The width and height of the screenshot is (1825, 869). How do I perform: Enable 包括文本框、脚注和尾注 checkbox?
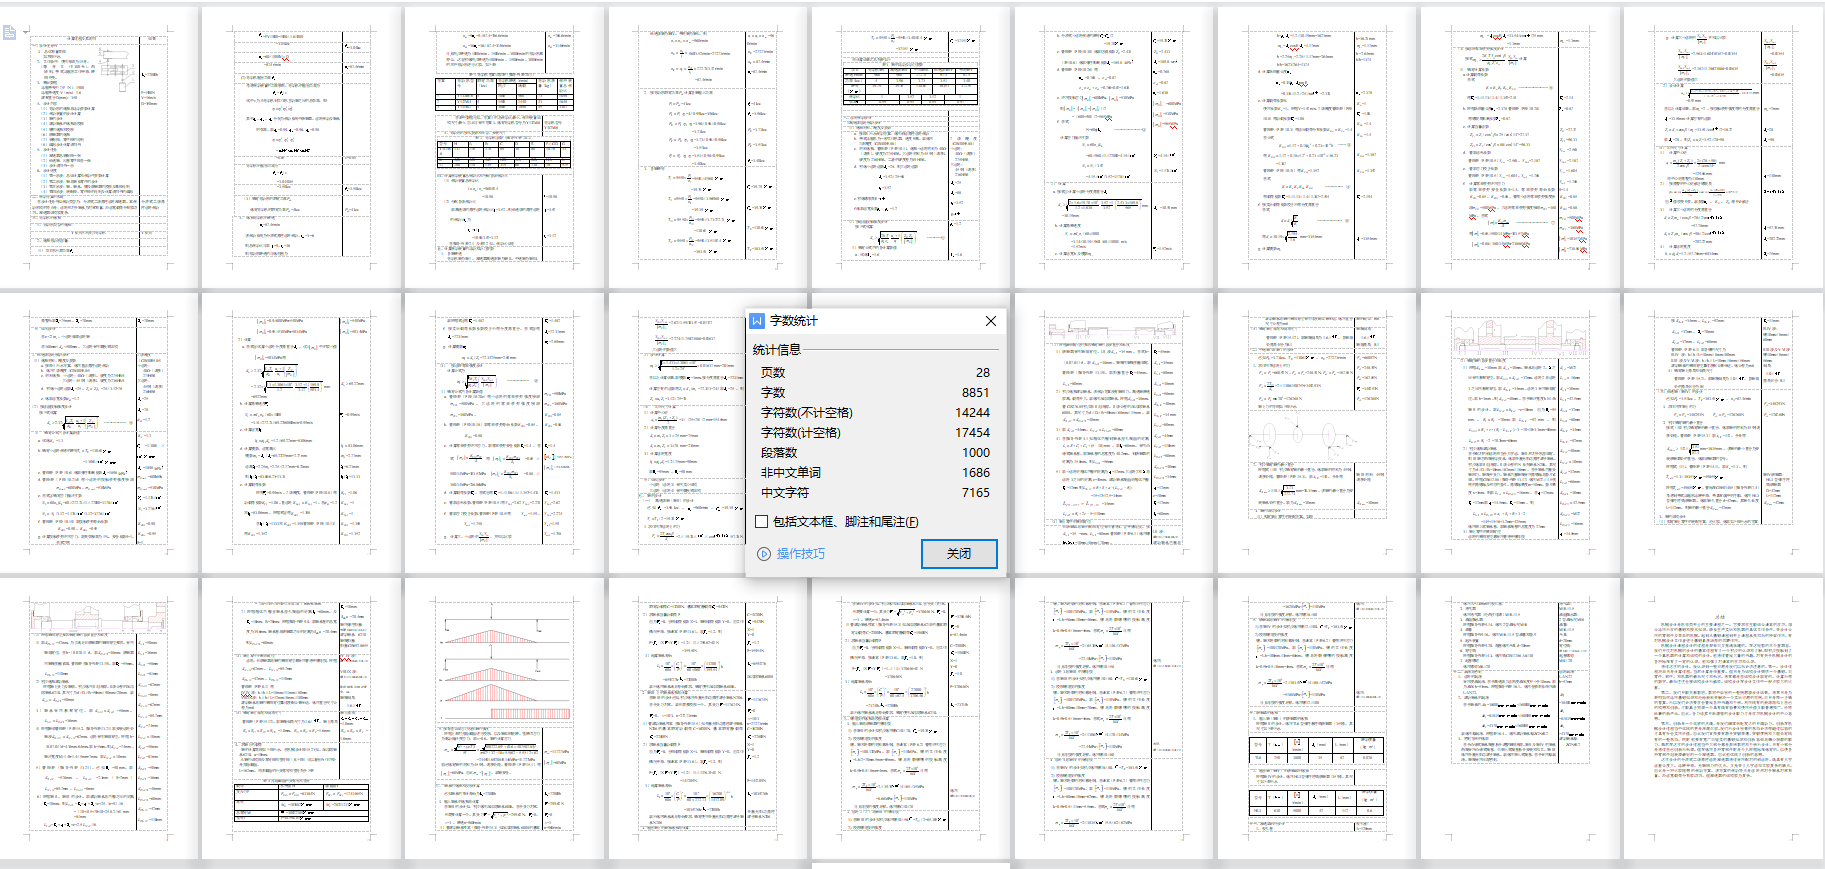pyautogui.click(x=762, y=522)
